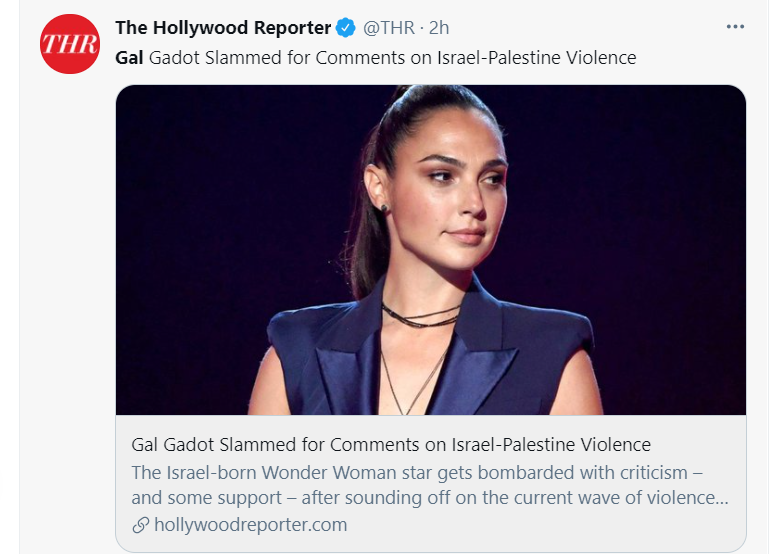The image size is (776, 554).
Task: Click the navy blazer in the article photo
Action: [x=431, y=356]
